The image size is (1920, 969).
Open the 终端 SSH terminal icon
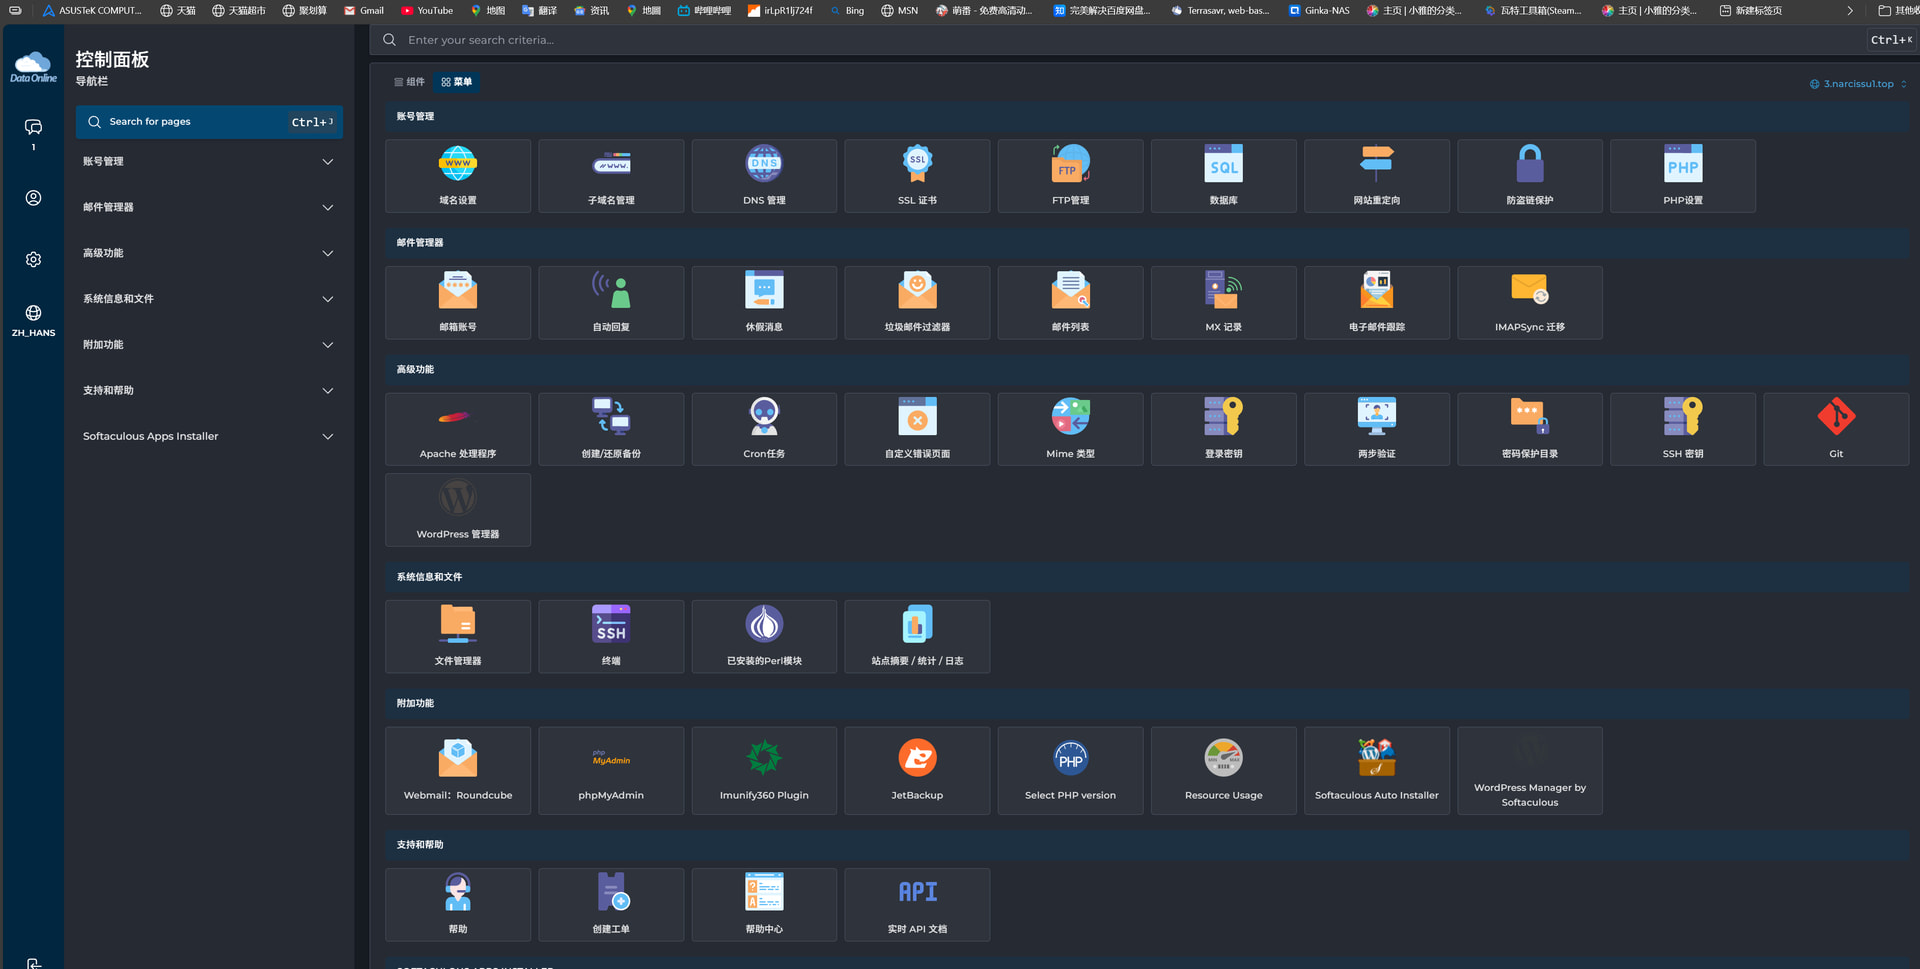click(611, 636)
